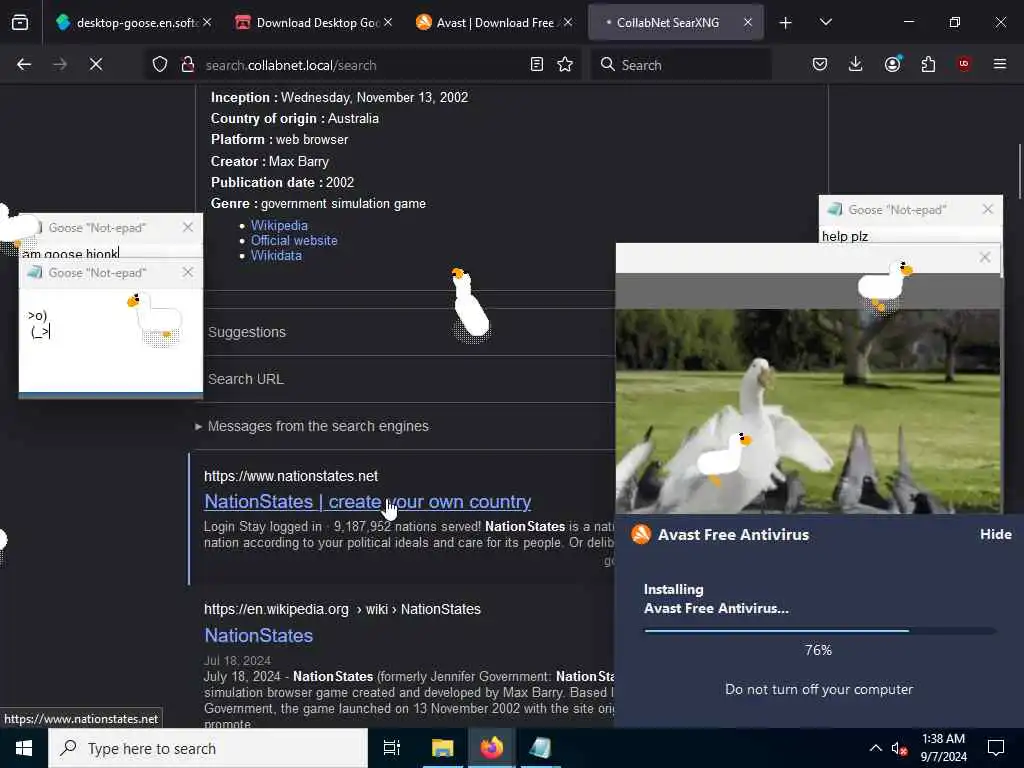Image resolution: width=1024 pixels, height=768 pixels.
Task: Click the address bar URL field
Action: [362, 65]
